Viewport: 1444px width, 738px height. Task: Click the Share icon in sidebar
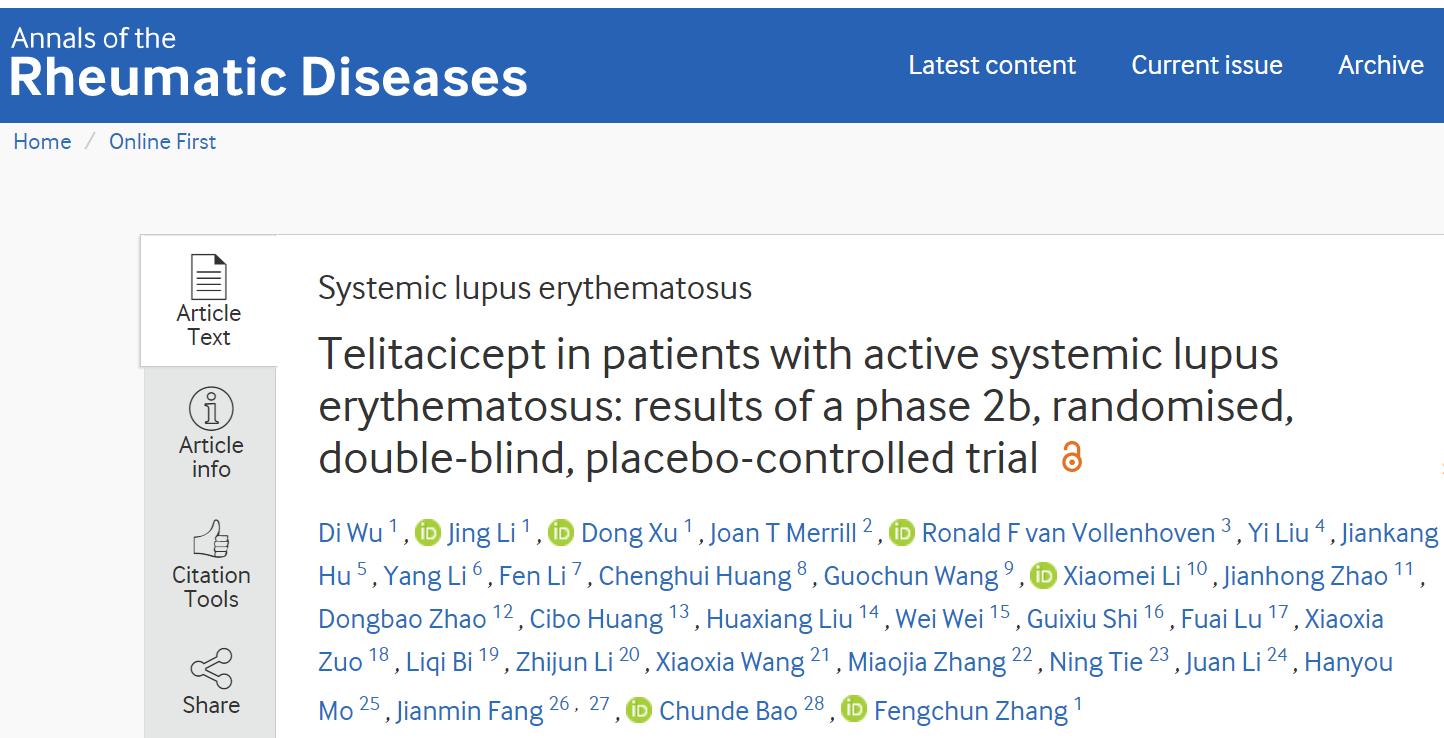click(211, 669)
